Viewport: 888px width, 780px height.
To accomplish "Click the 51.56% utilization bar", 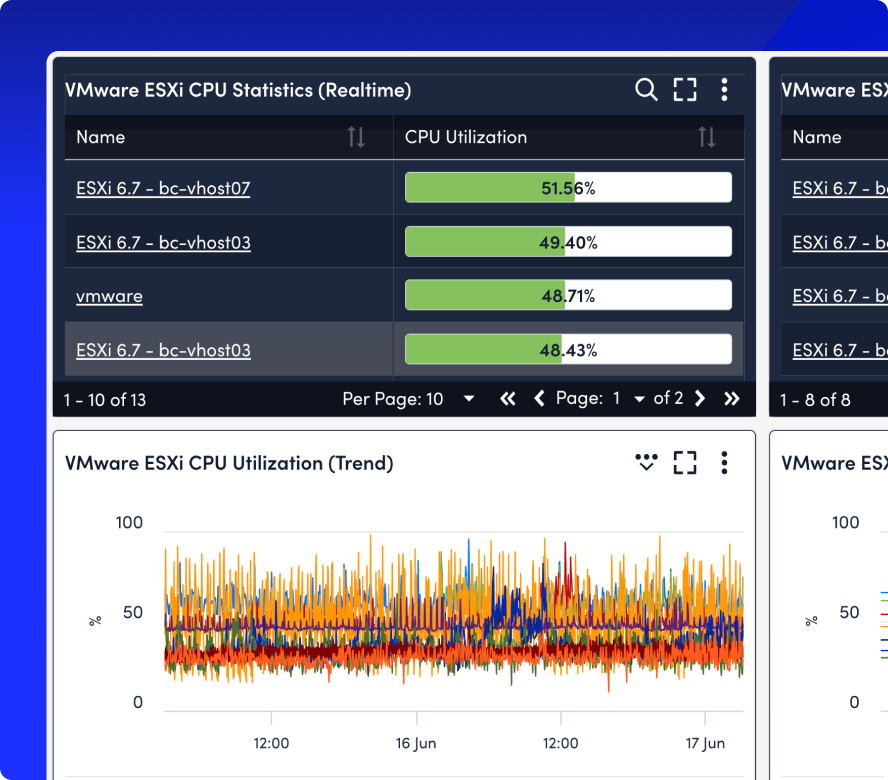I will 568,187.
